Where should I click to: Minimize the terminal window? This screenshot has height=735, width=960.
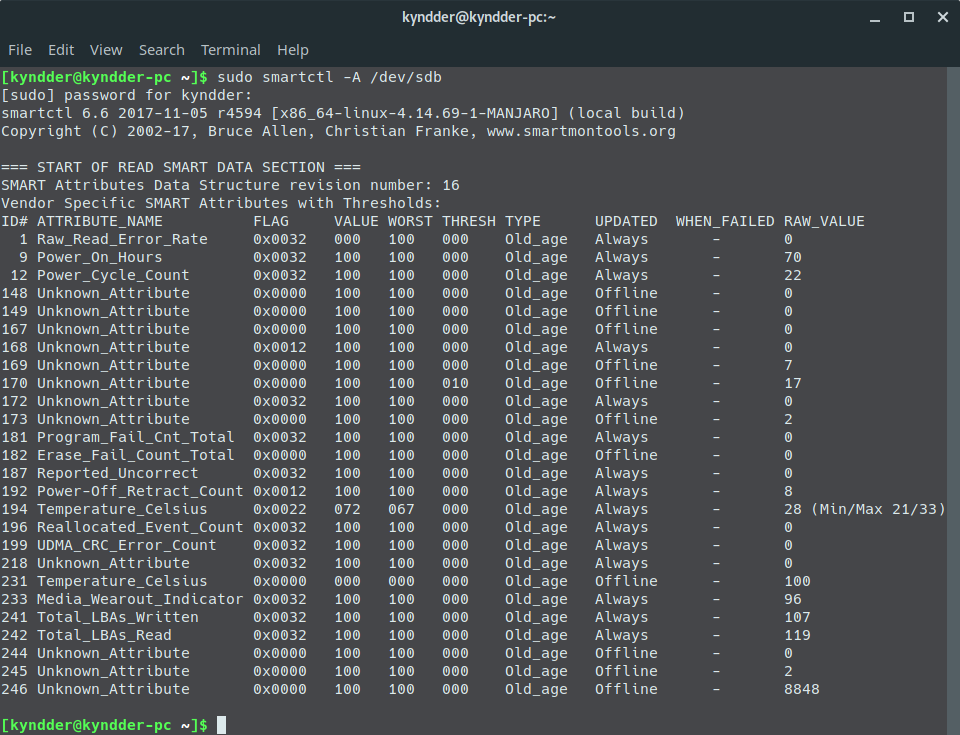(875, 18)
